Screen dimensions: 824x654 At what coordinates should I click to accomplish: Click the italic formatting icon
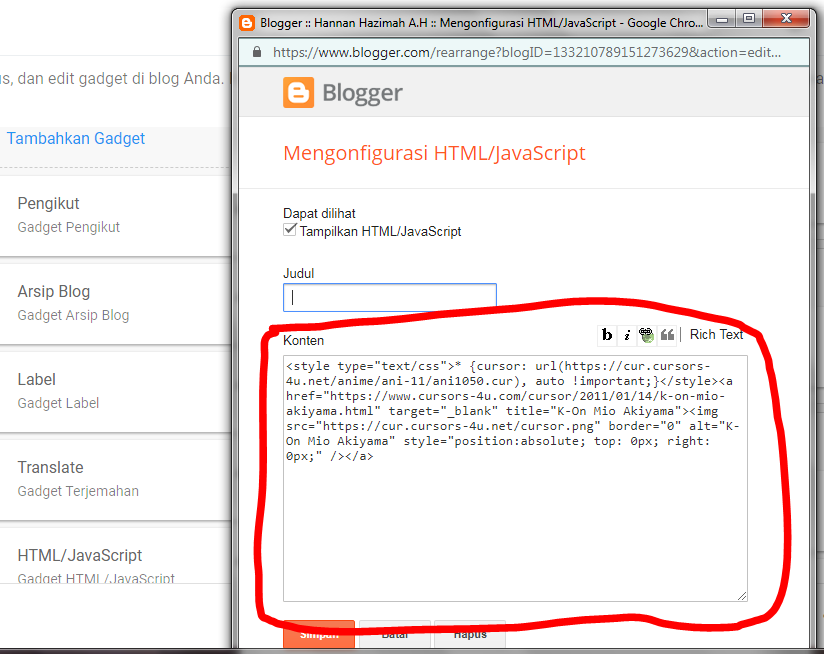coord(627,335)
